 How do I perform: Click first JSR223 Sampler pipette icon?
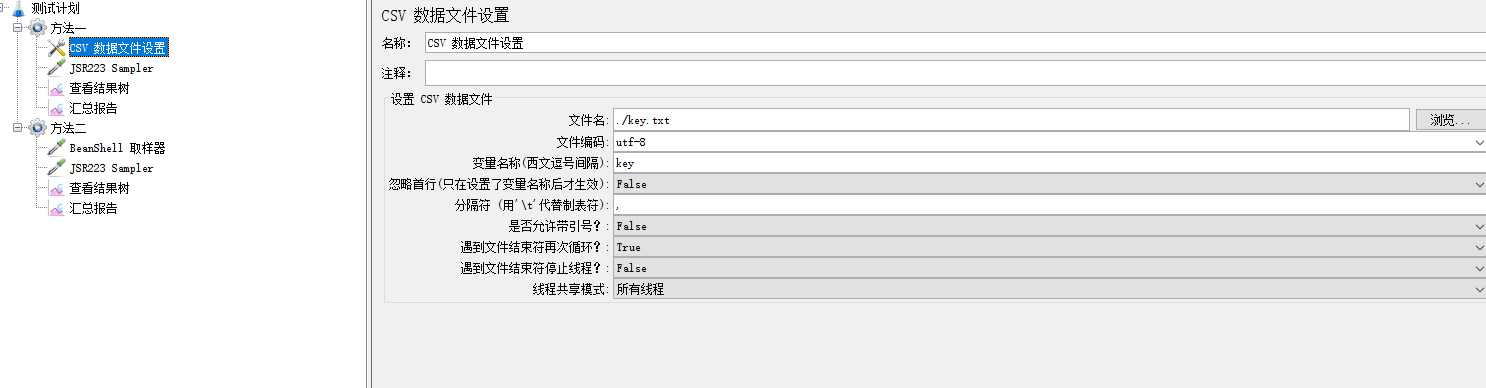[x=57, y=68]
